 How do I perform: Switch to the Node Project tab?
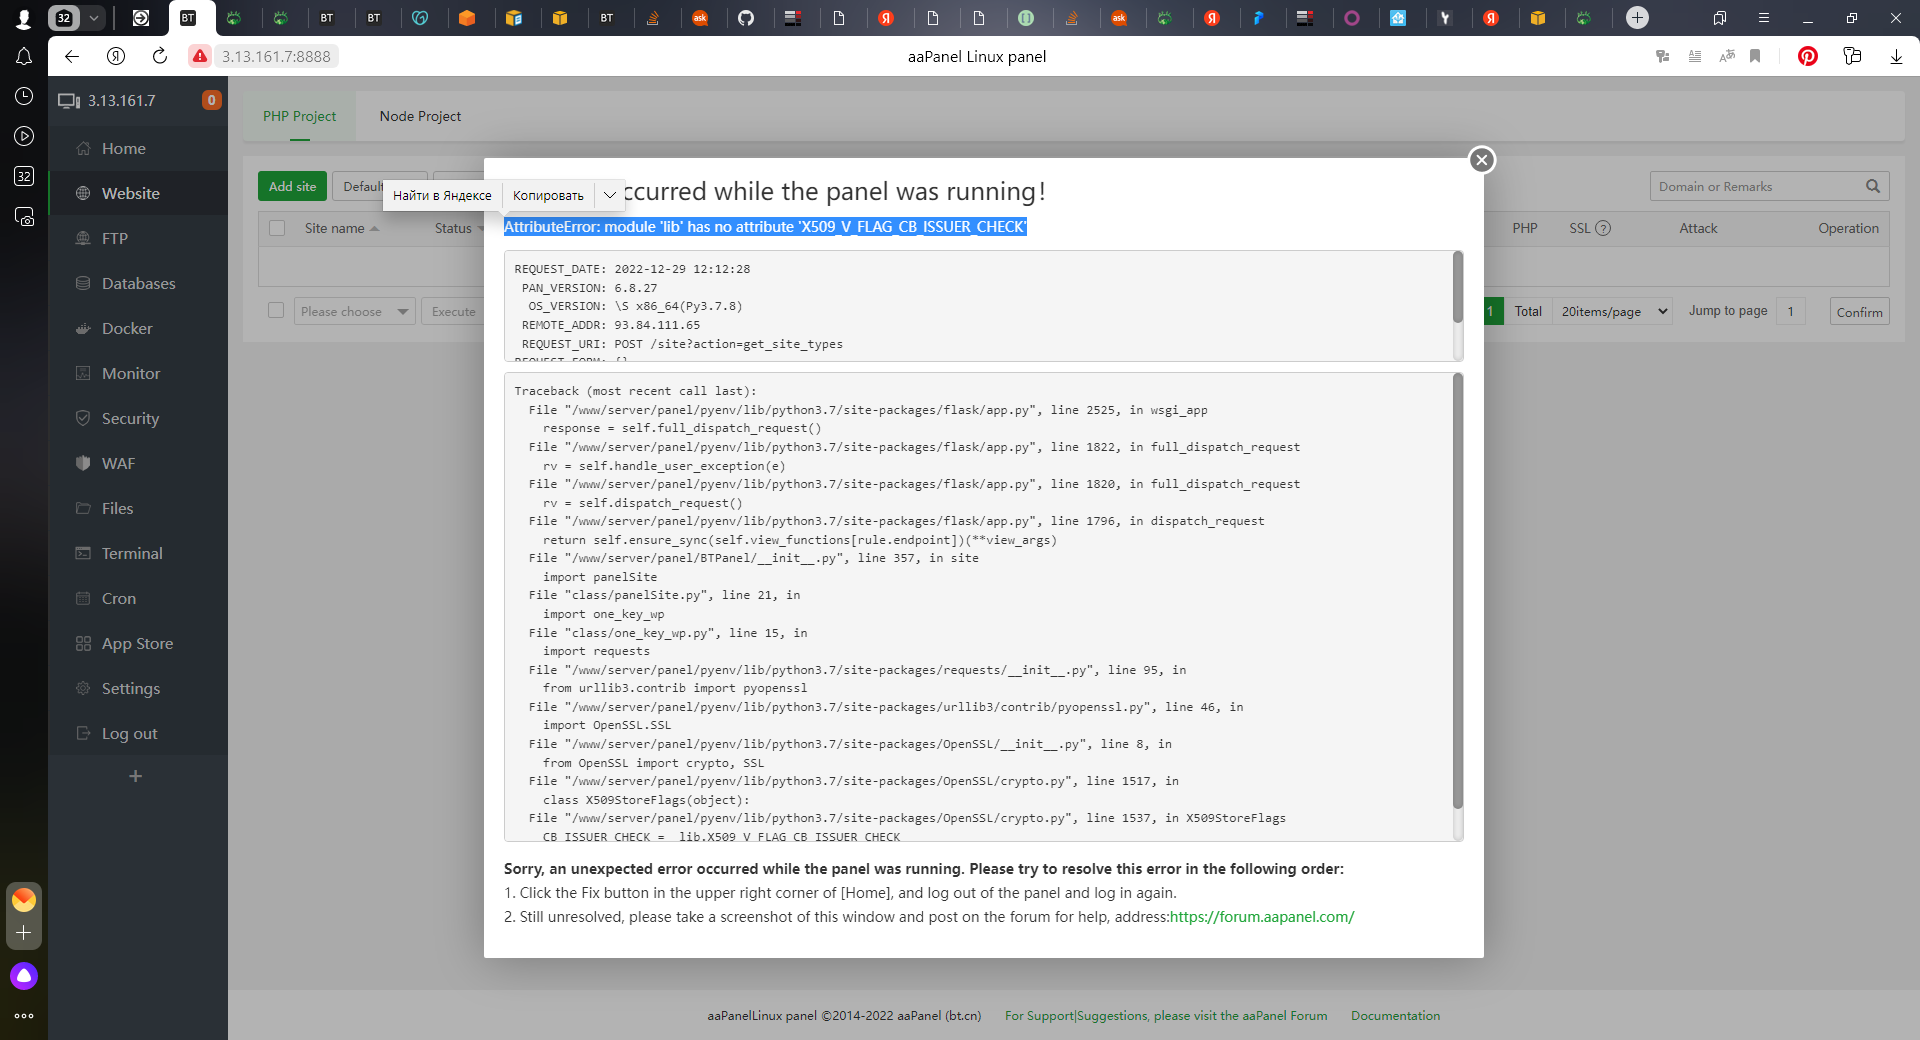420,116
